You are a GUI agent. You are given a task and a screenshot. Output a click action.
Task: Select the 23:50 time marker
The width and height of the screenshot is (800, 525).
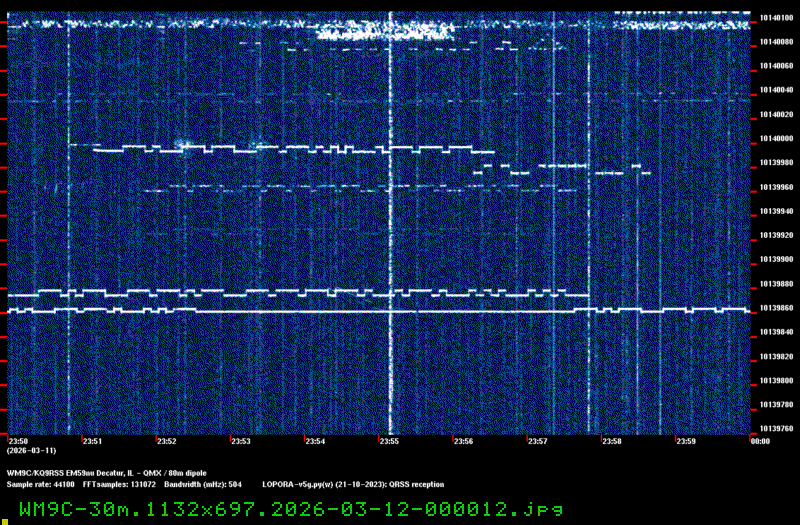[x=18, y=441]
